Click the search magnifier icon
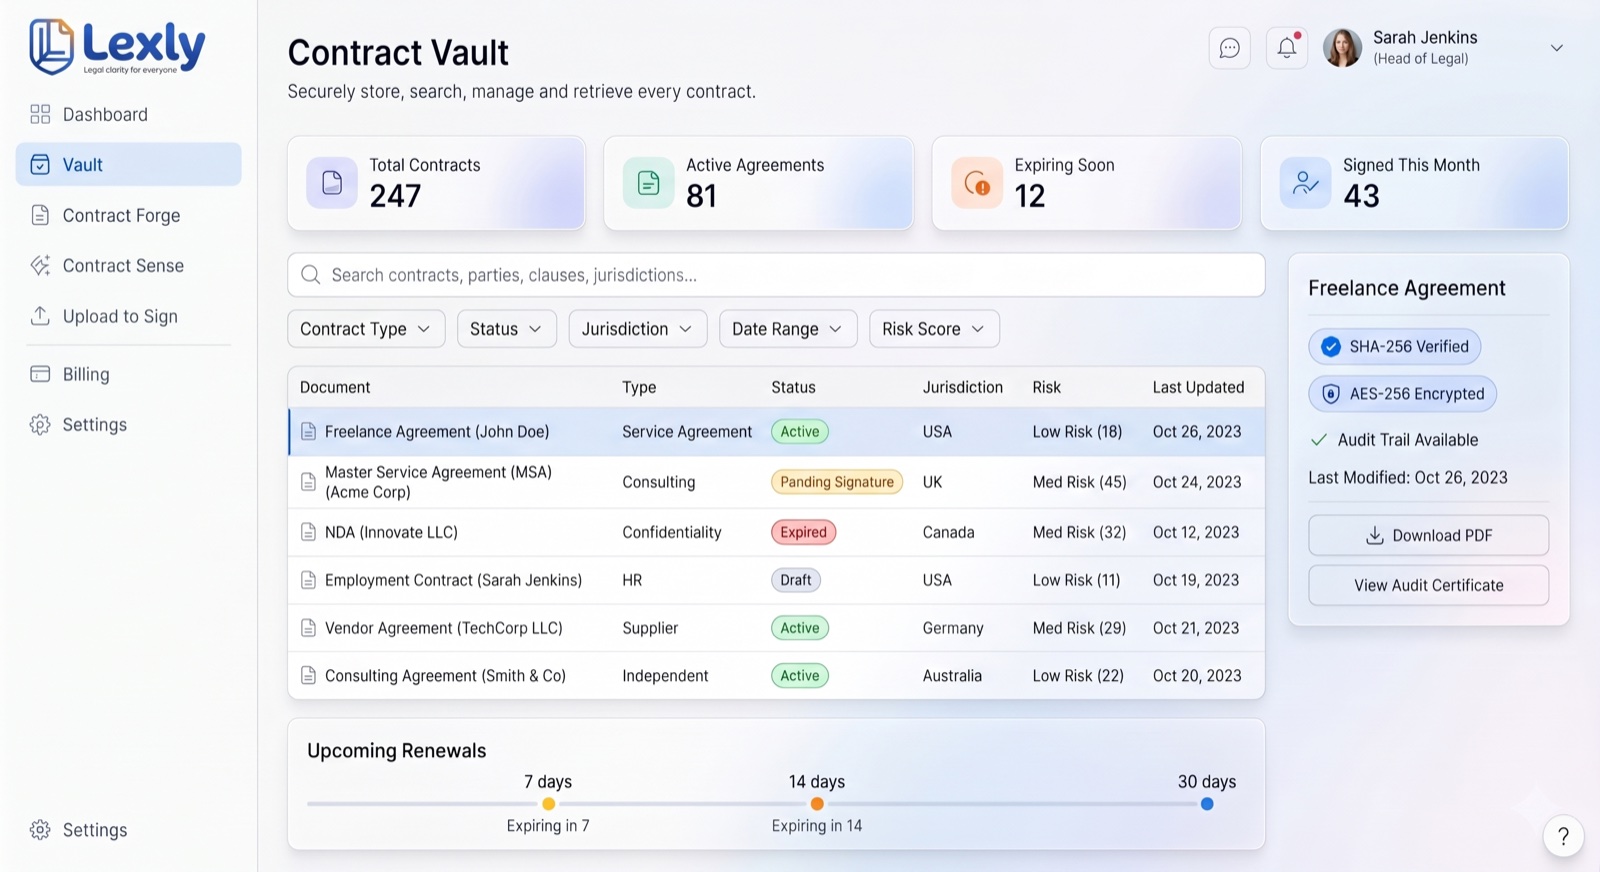The width and height of the screenshot is (1600, 872). (311, 275)
